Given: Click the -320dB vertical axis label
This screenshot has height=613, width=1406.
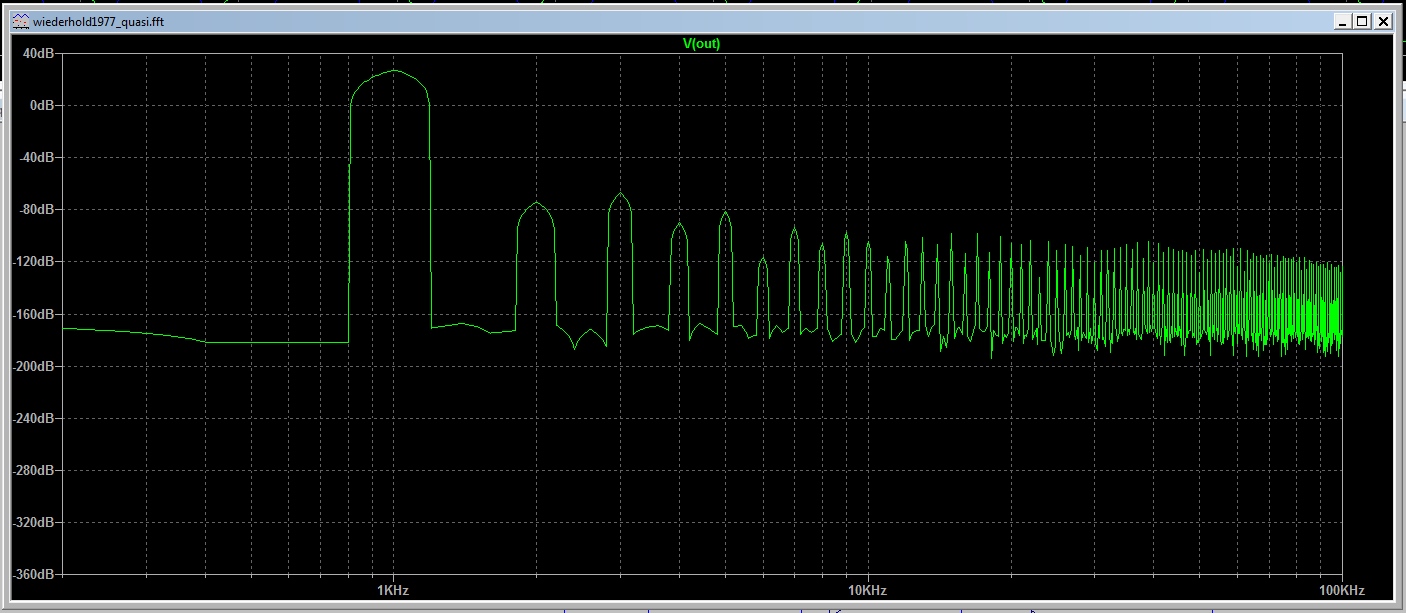Looking at the screenshot, I should coord(33,522).
